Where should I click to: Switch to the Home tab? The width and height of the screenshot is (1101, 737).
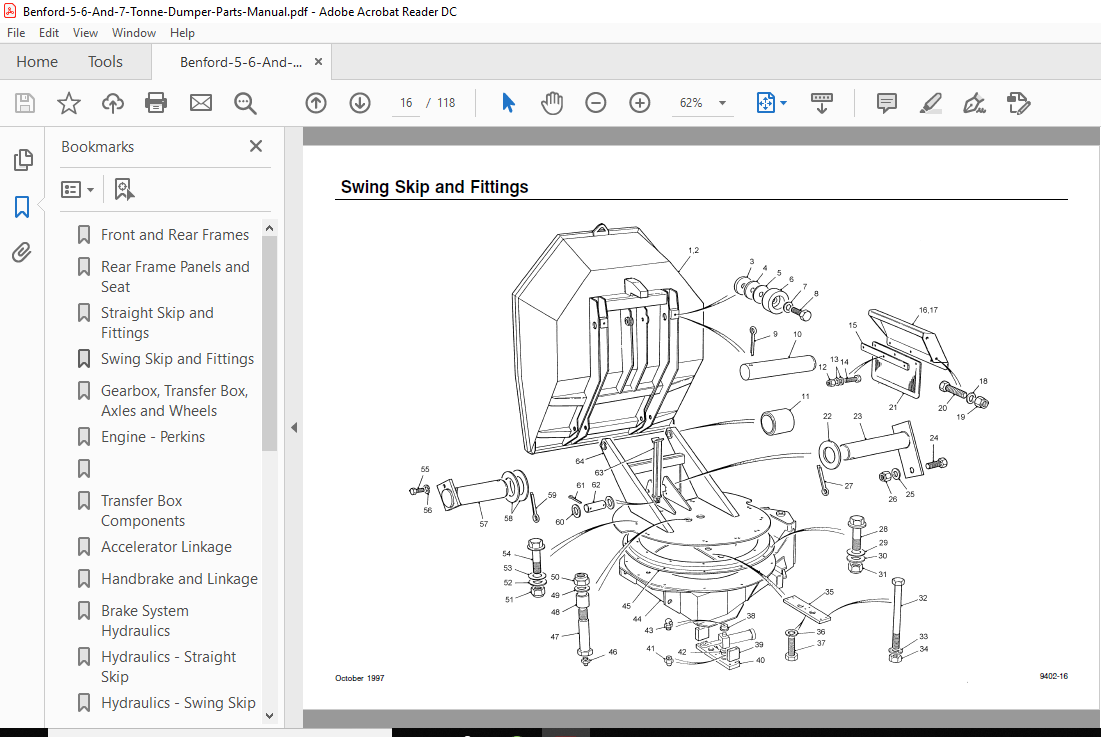click(37, 62)
